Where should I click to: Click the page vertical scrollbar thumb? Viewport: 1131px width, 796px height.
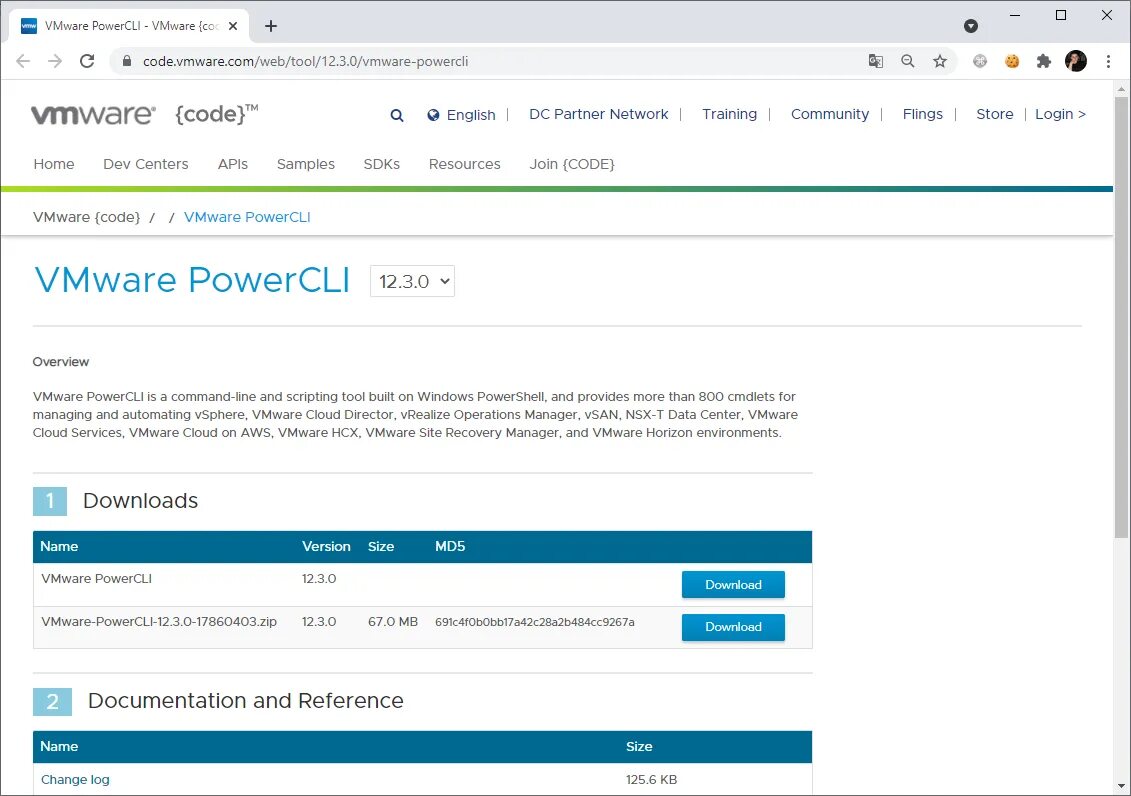coord(1121,317)
